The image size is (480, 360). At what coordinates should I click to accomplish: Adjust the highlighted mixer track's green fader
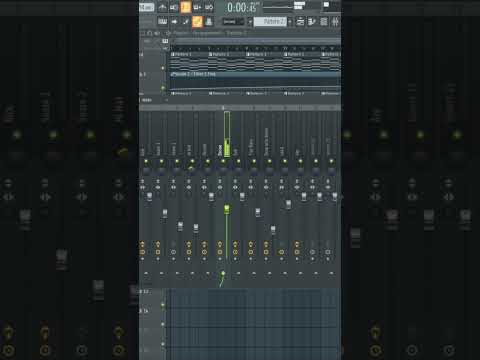(x=227, y=209)
